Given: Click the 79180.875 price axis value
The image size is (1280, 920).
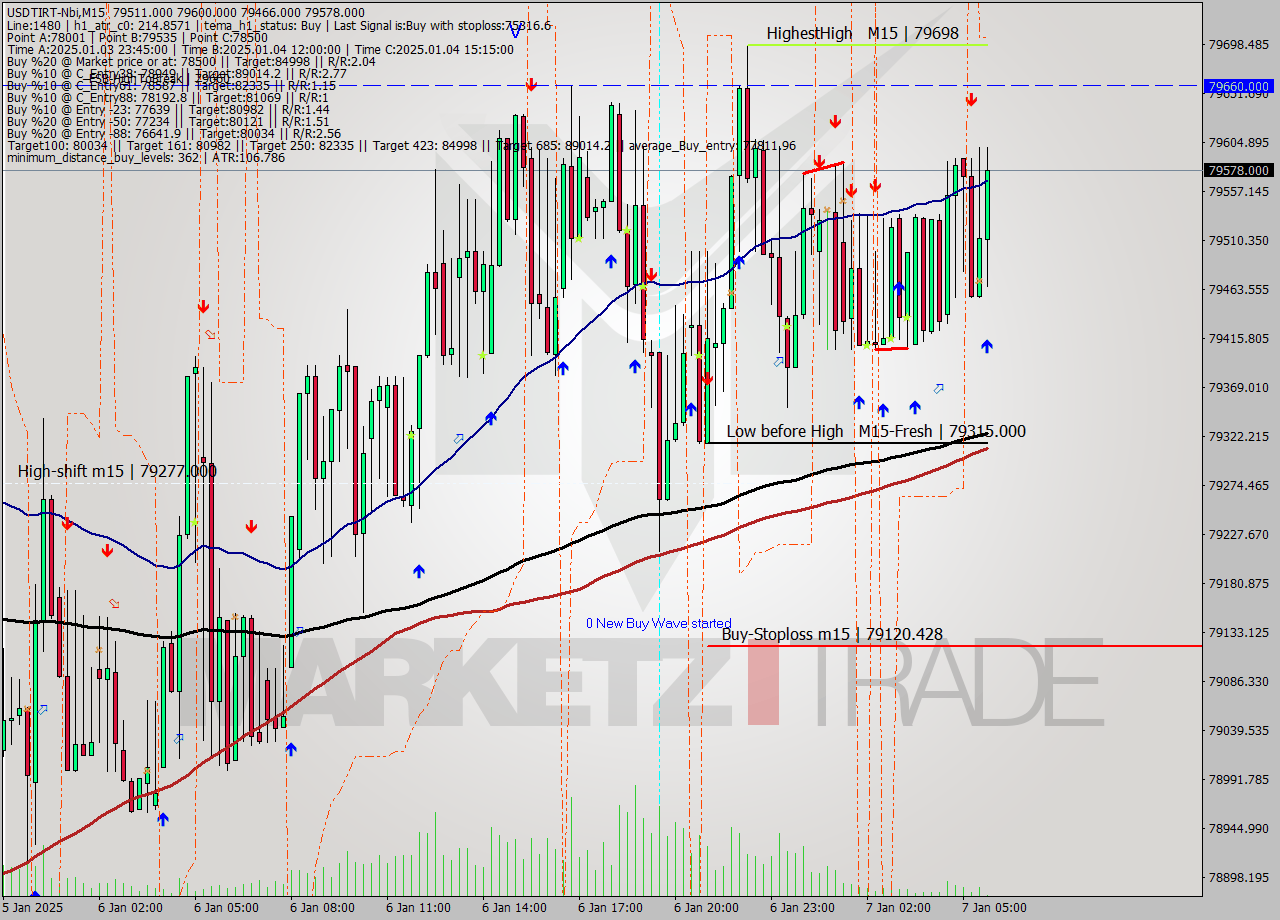Looking at the screenshot, I should (1240, 583).
